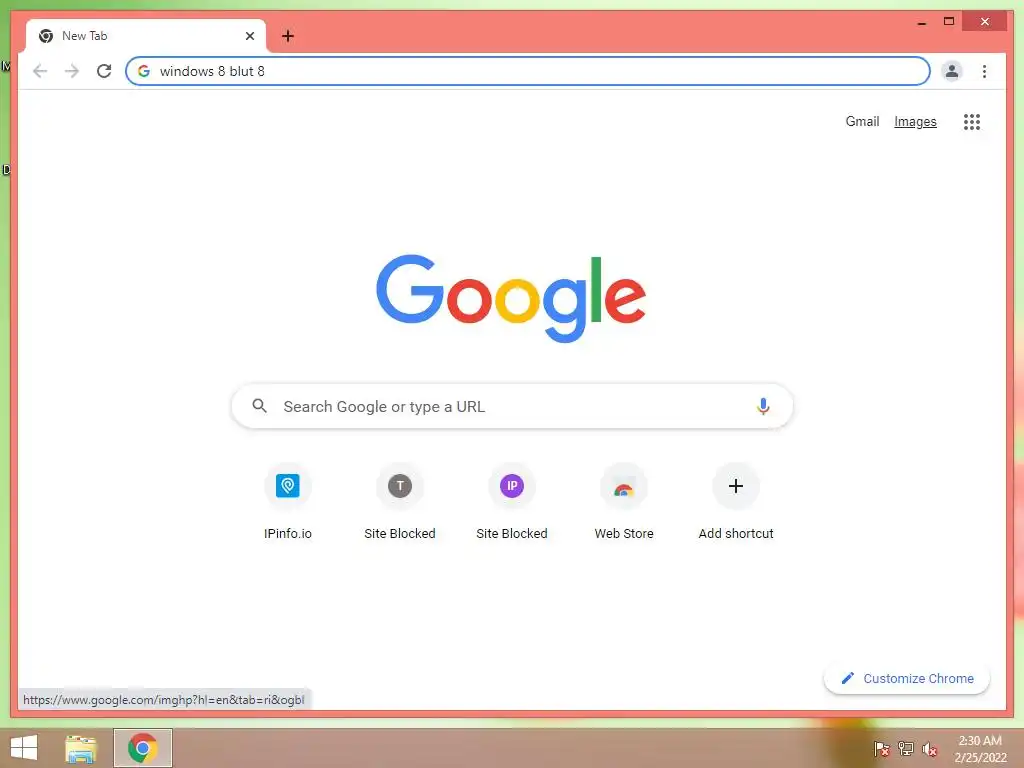The width and height of the screenshot is (1024, 768).
Task: Open the Windows Start button
Action: (x=24, y=748)
